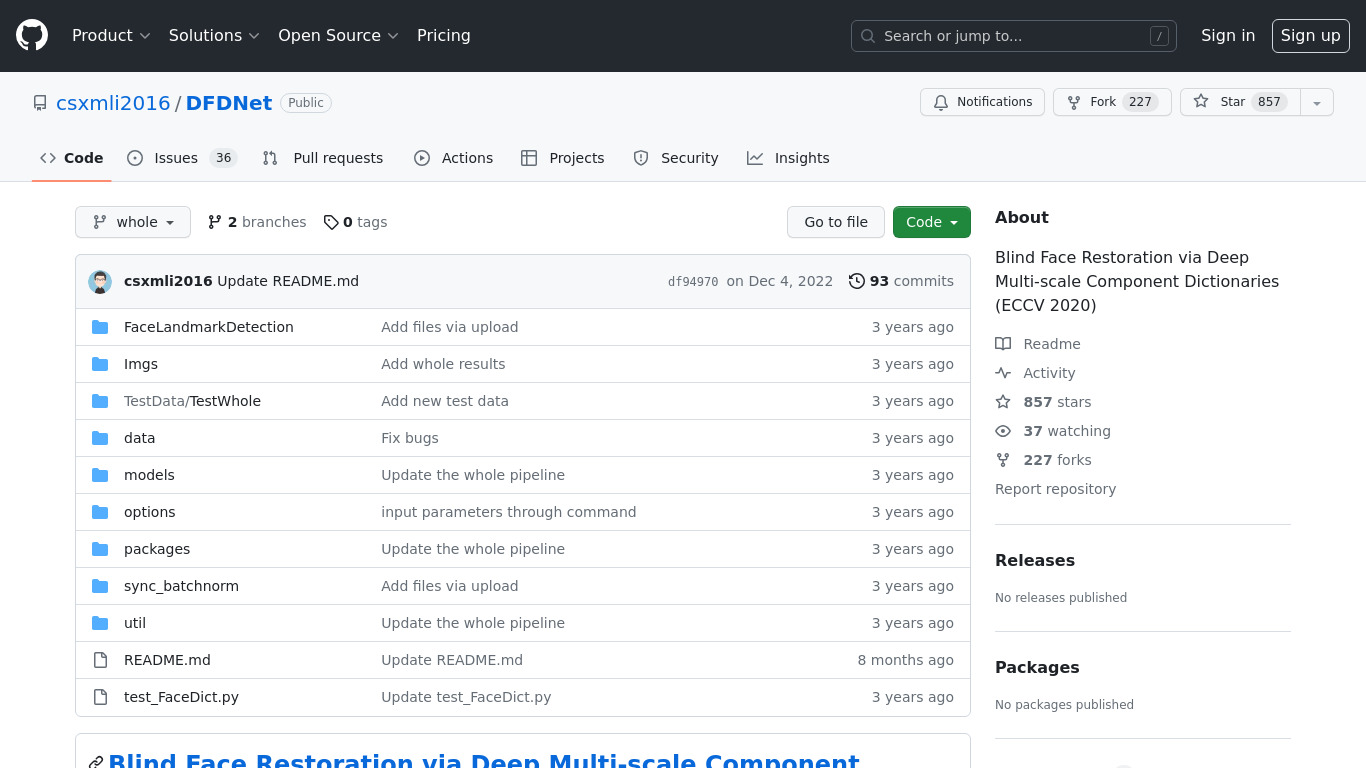Click csxmli2016 avatar in commit row

click(100, 282)
